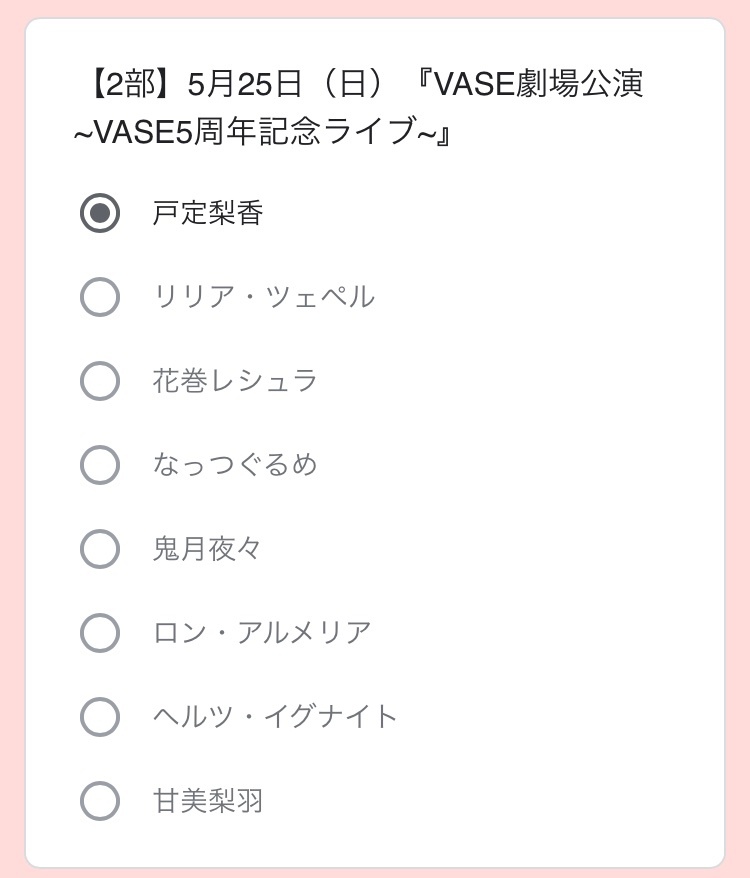The width and height of the screenshot is (750, 878).
Task: Click the リリア・ツェペル label text
Action: [x=264, y=297]
